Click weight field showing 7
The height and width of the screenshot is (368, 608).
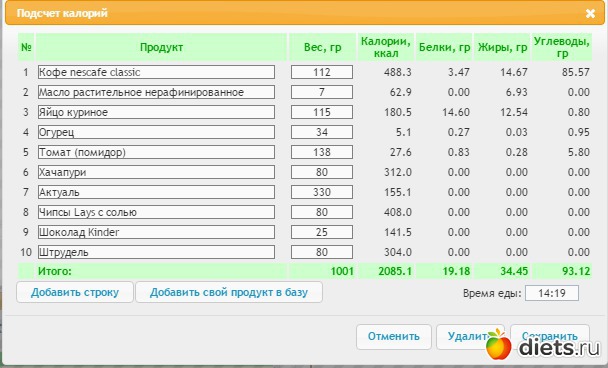322,92
